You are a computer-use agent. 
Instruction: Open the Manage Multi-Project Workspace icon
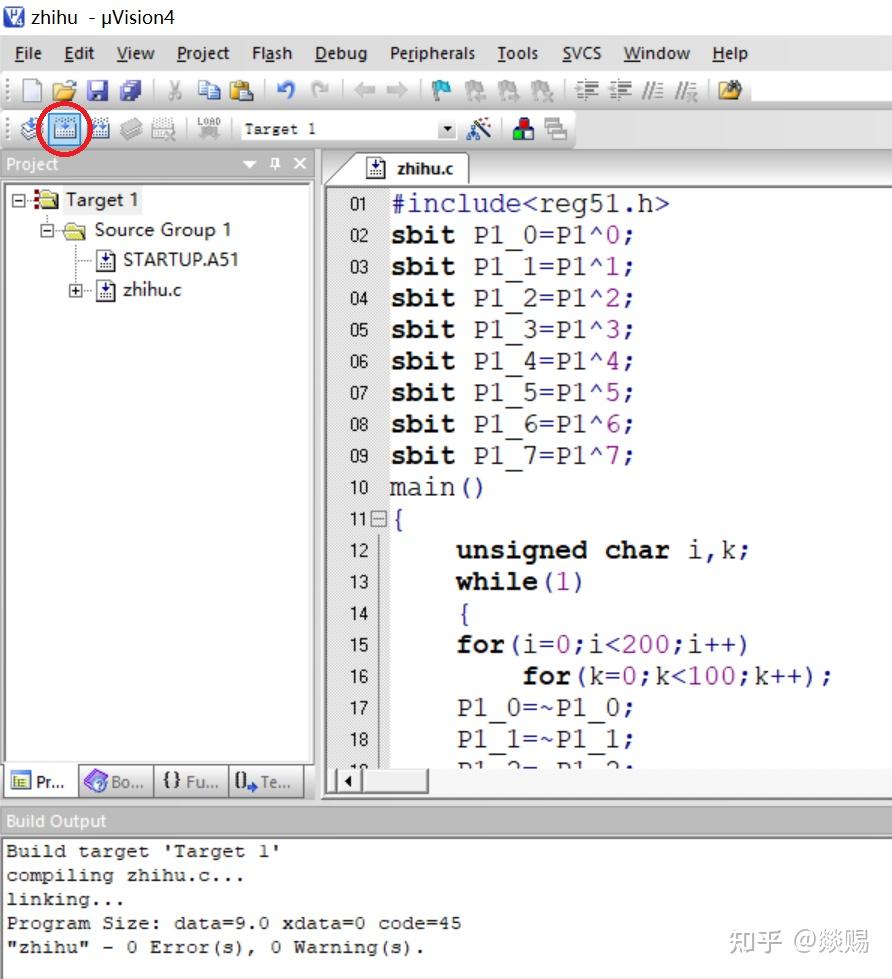point(556,129)
